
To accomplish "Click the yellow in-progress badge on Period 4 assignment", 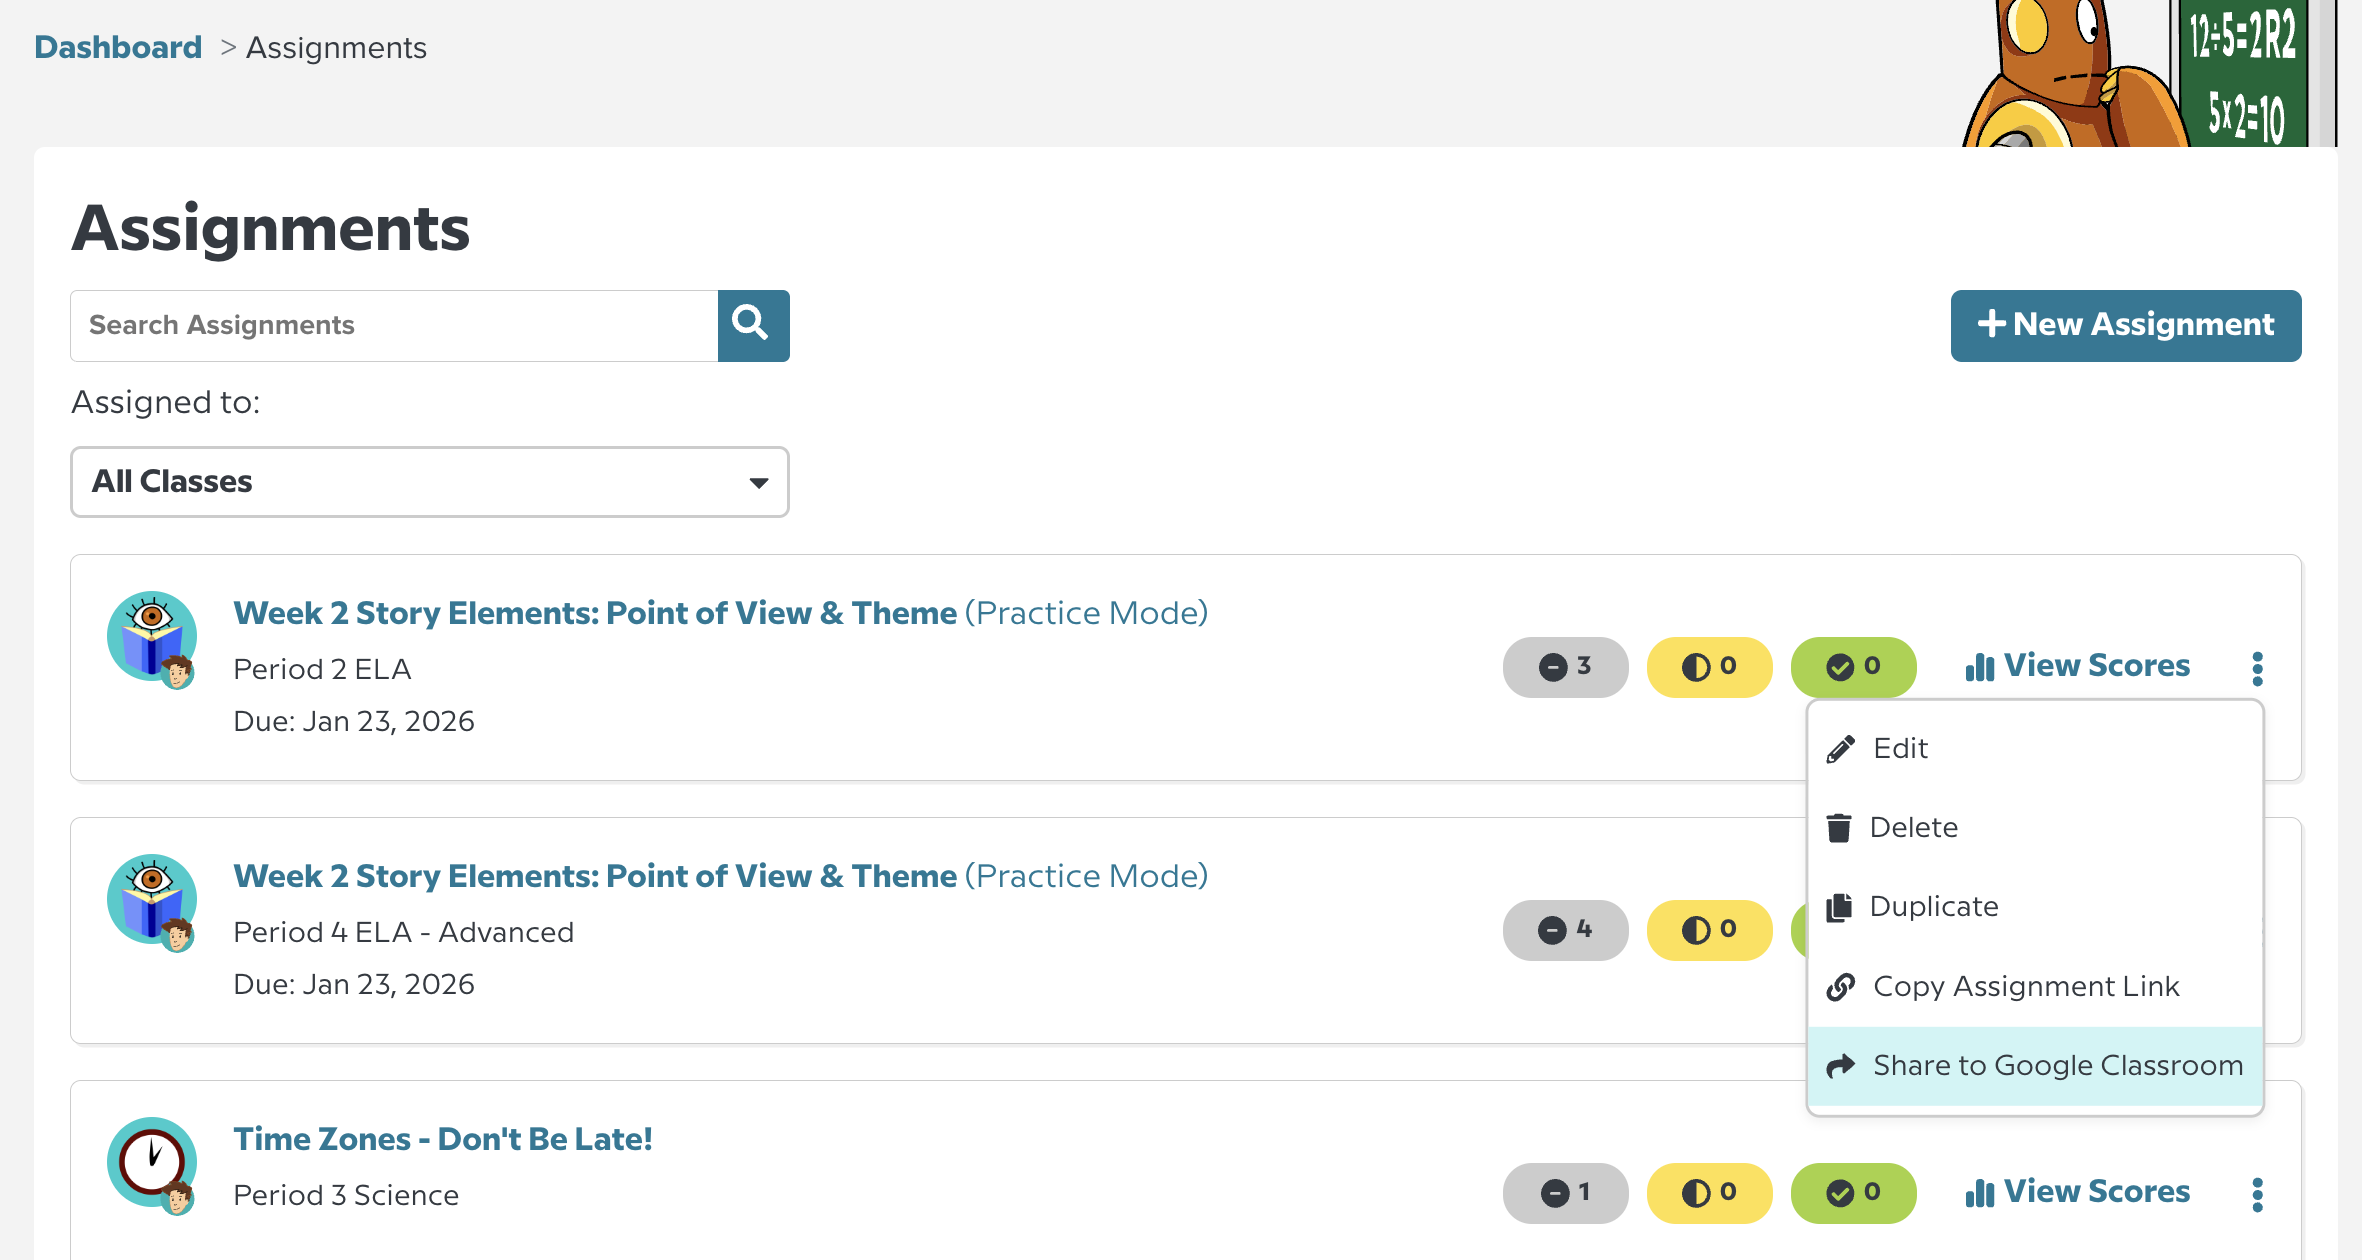I will pos(1709,930).
